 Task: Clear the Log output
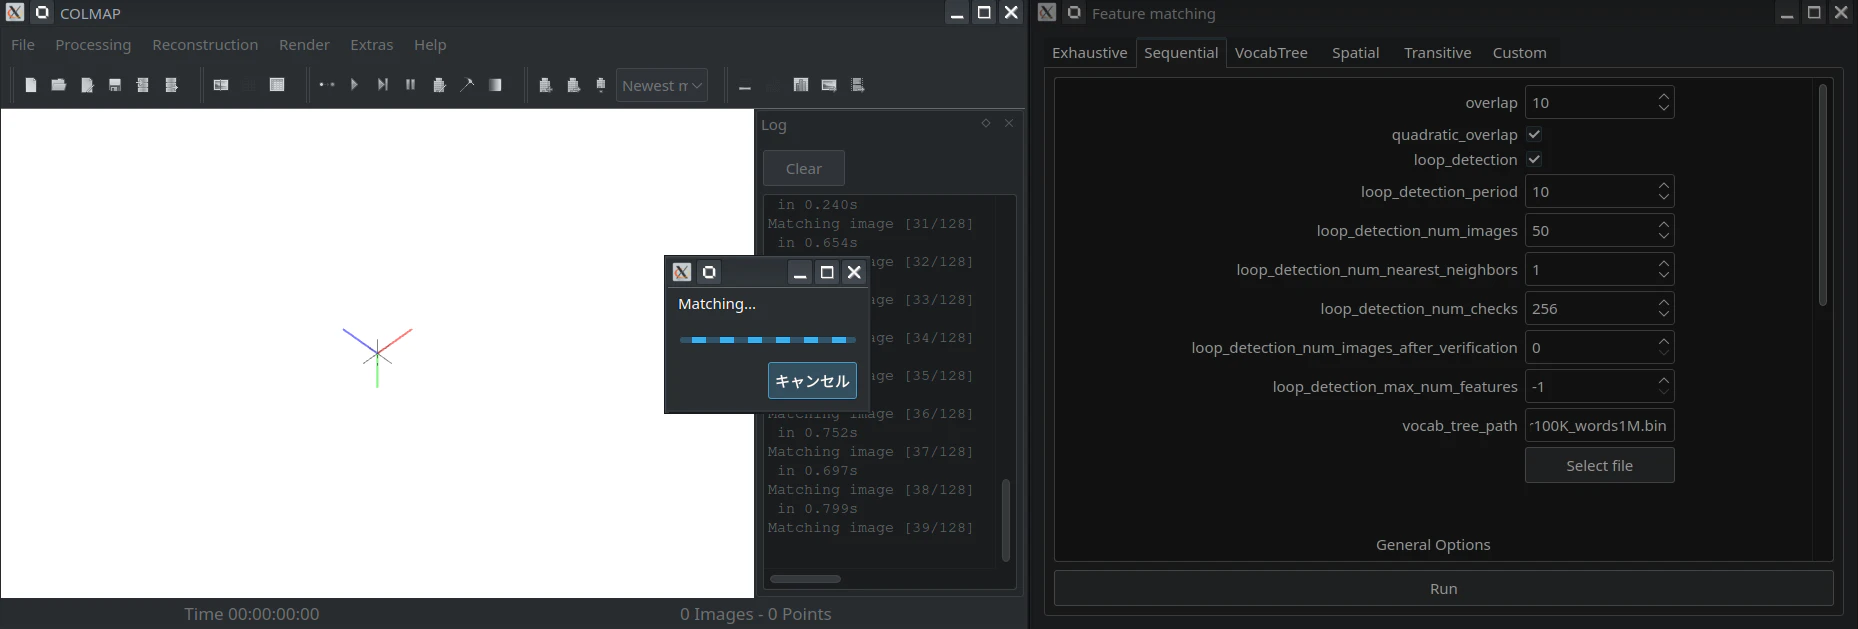click(x=804, y=168)
